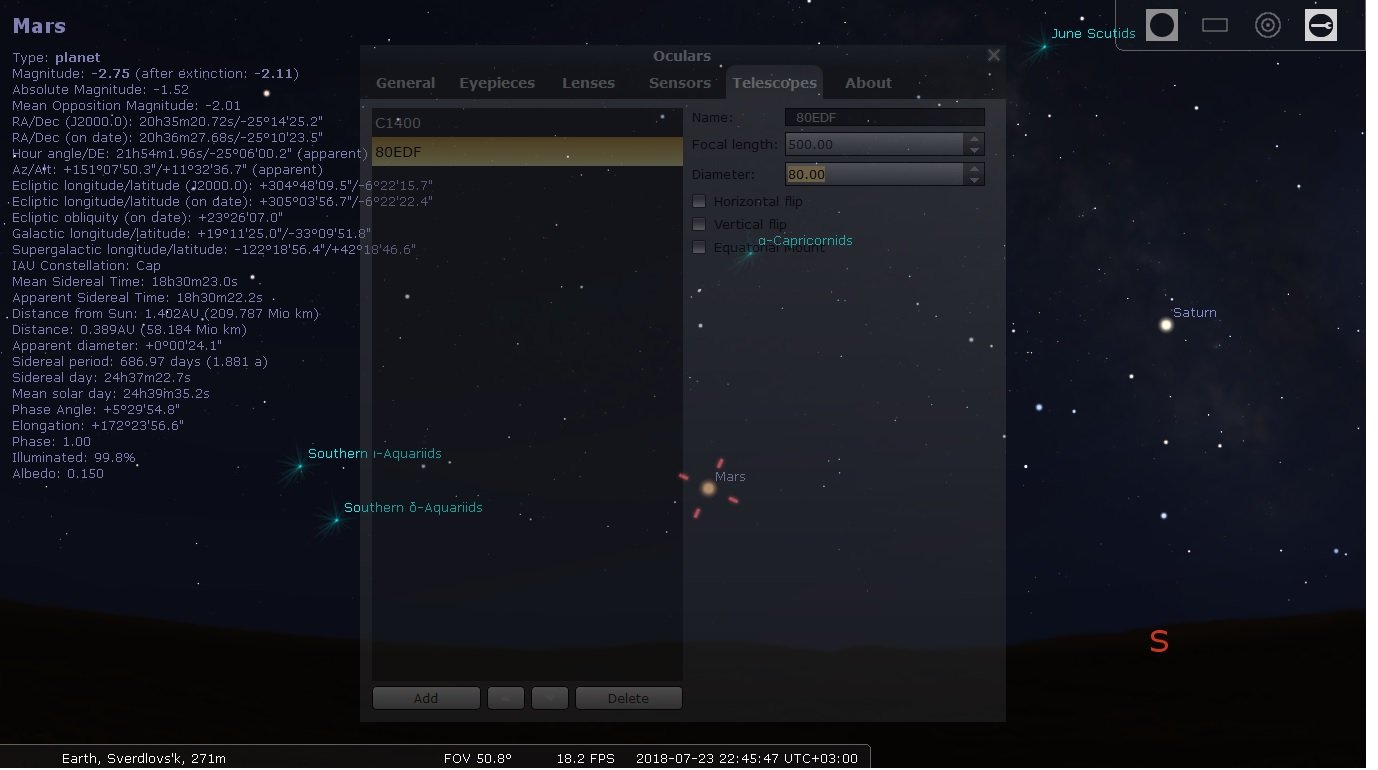
Task: Click the Name input field
Action: (x=885, y=117)
